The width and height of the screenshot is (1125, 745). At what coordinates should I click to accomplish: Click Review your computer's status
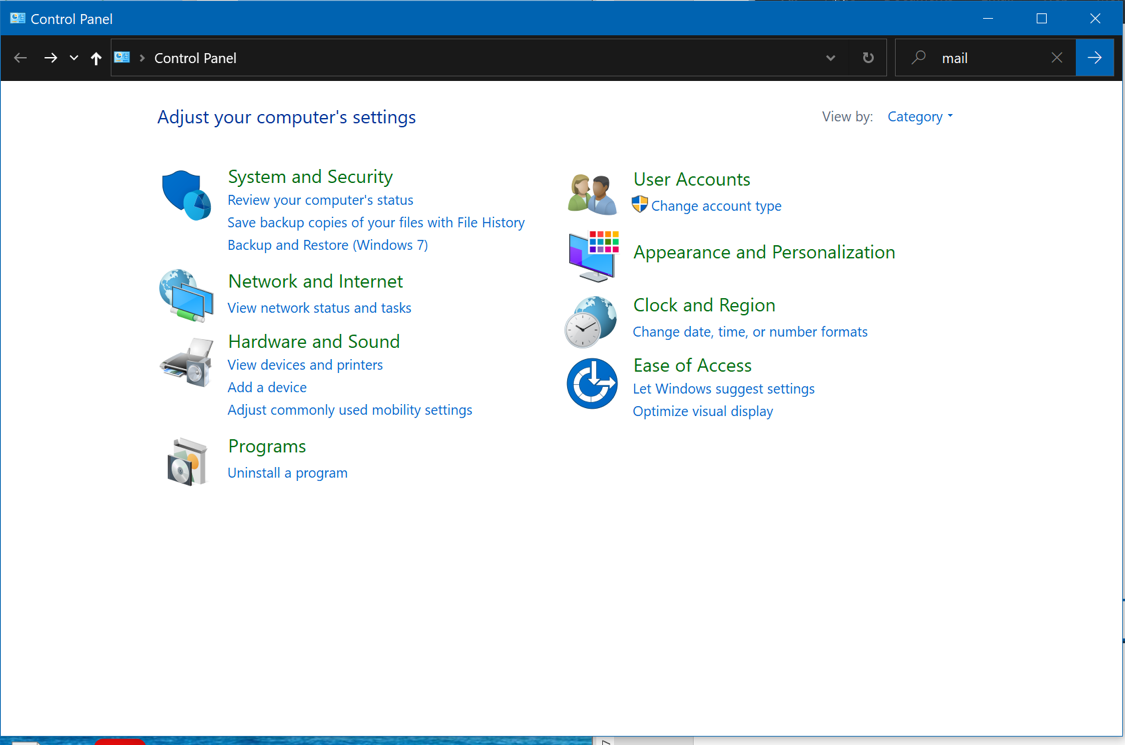[x=320, y=200]
